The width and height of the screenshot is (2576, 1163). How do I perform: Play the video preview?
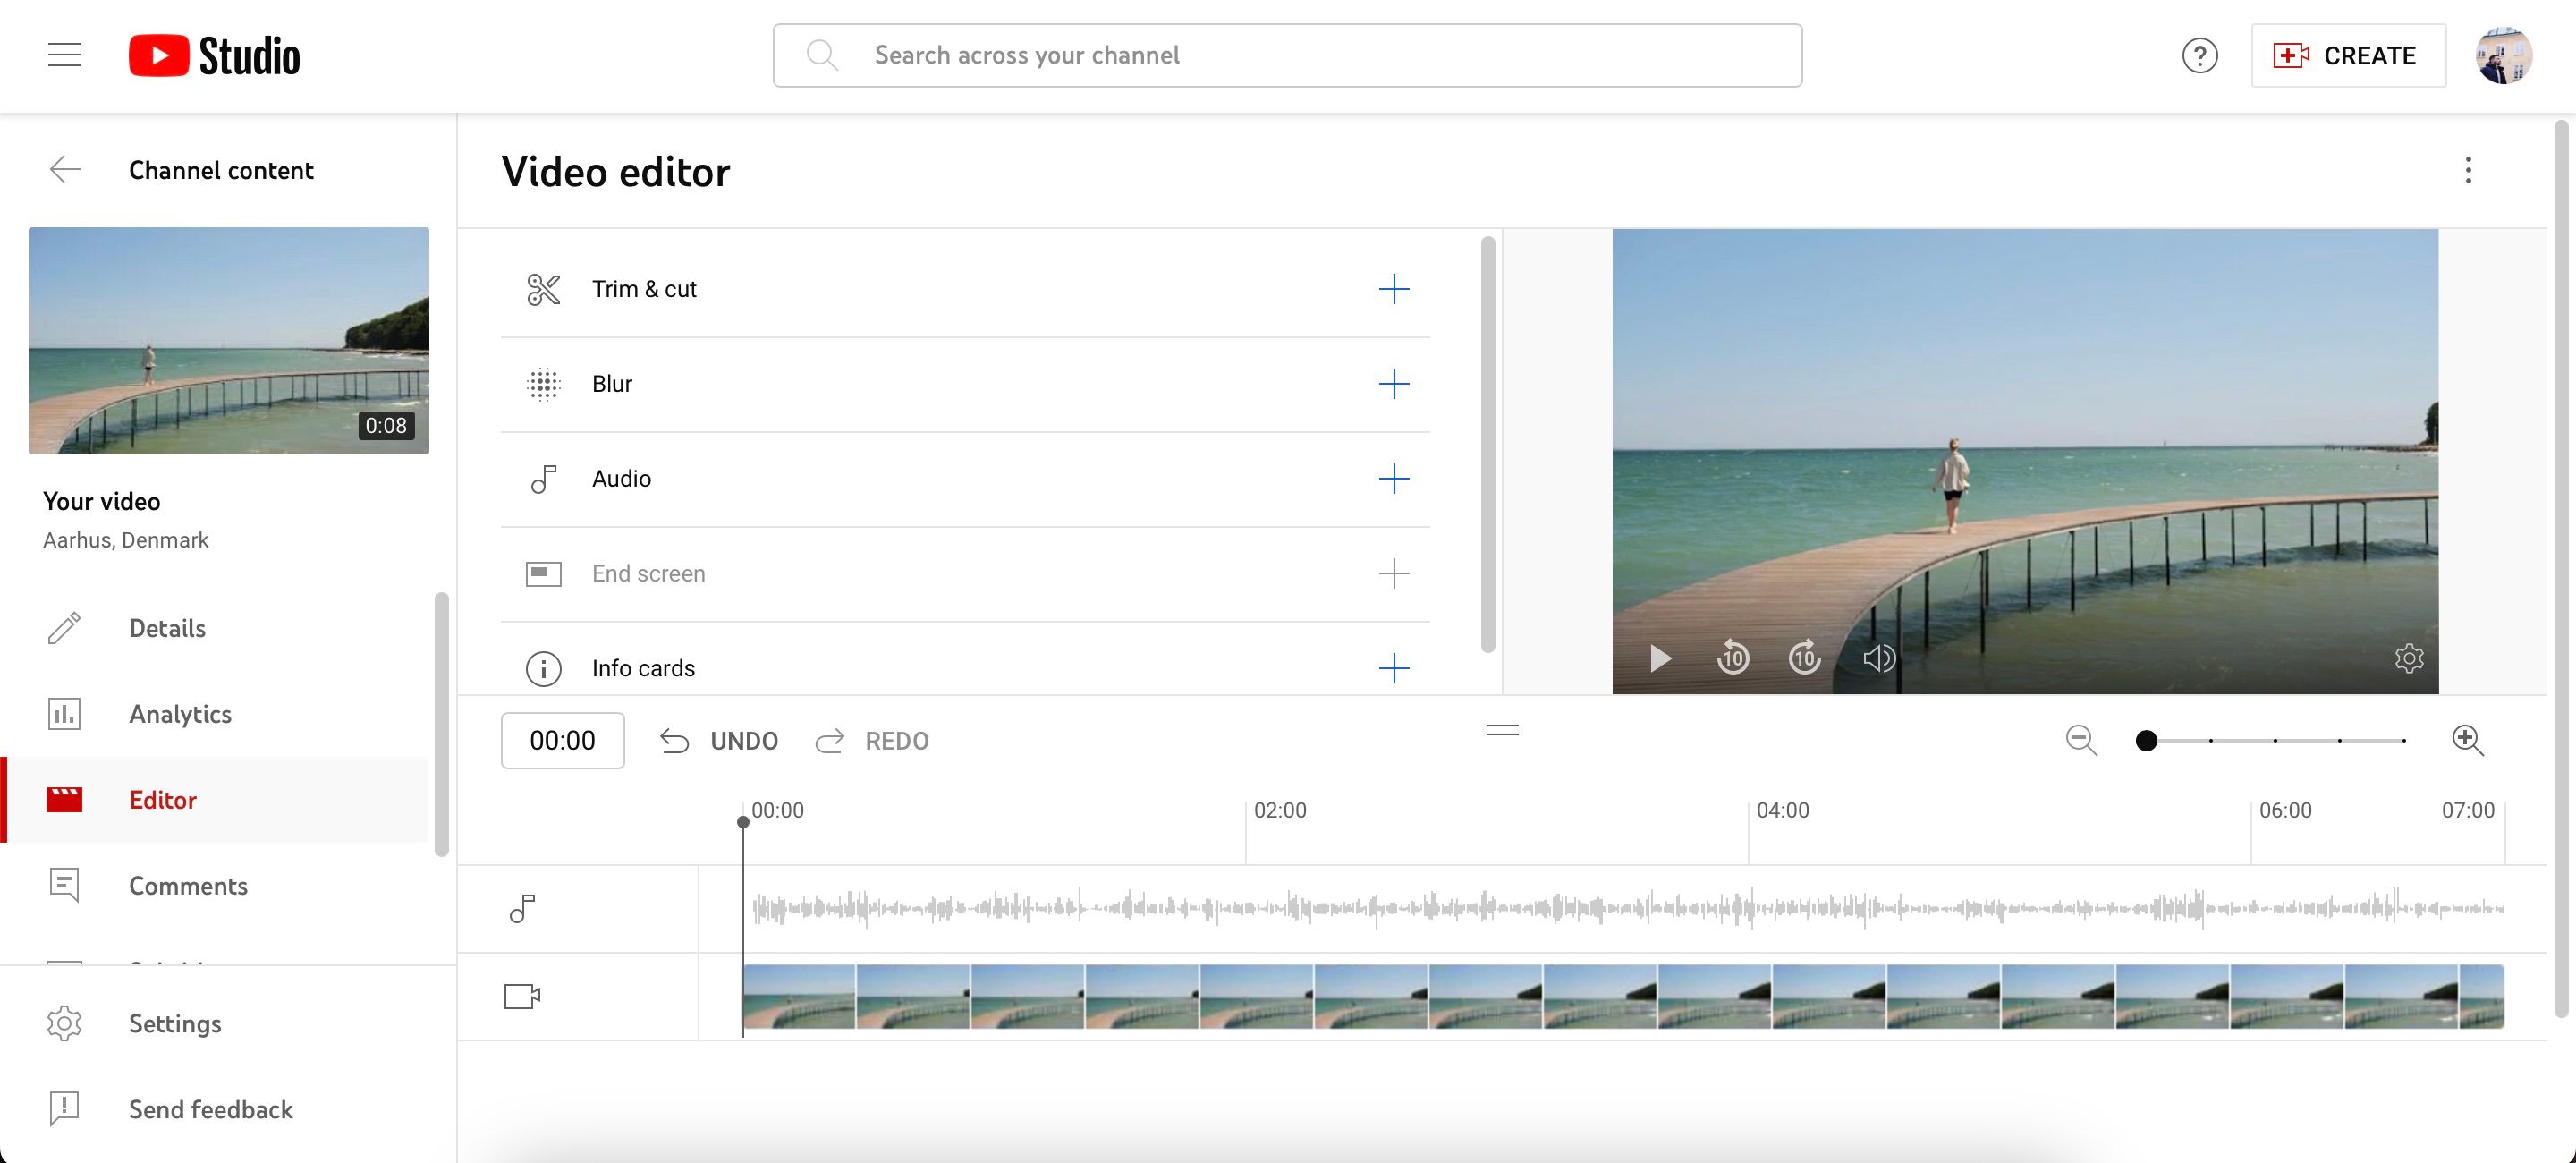1660,658
